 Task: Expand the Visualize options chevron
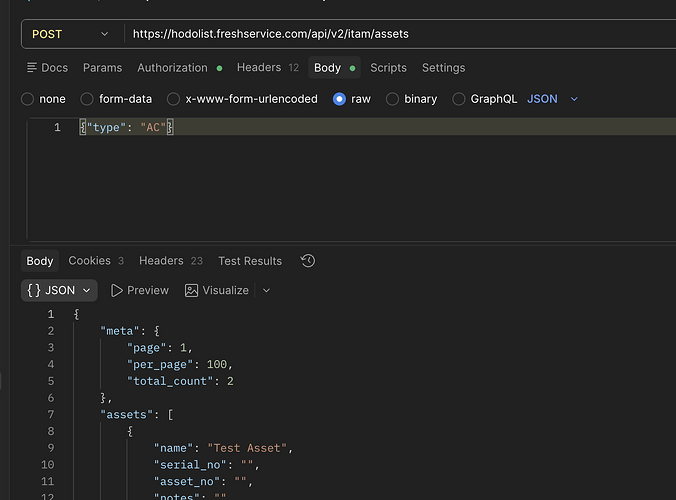tap(266, 291)
